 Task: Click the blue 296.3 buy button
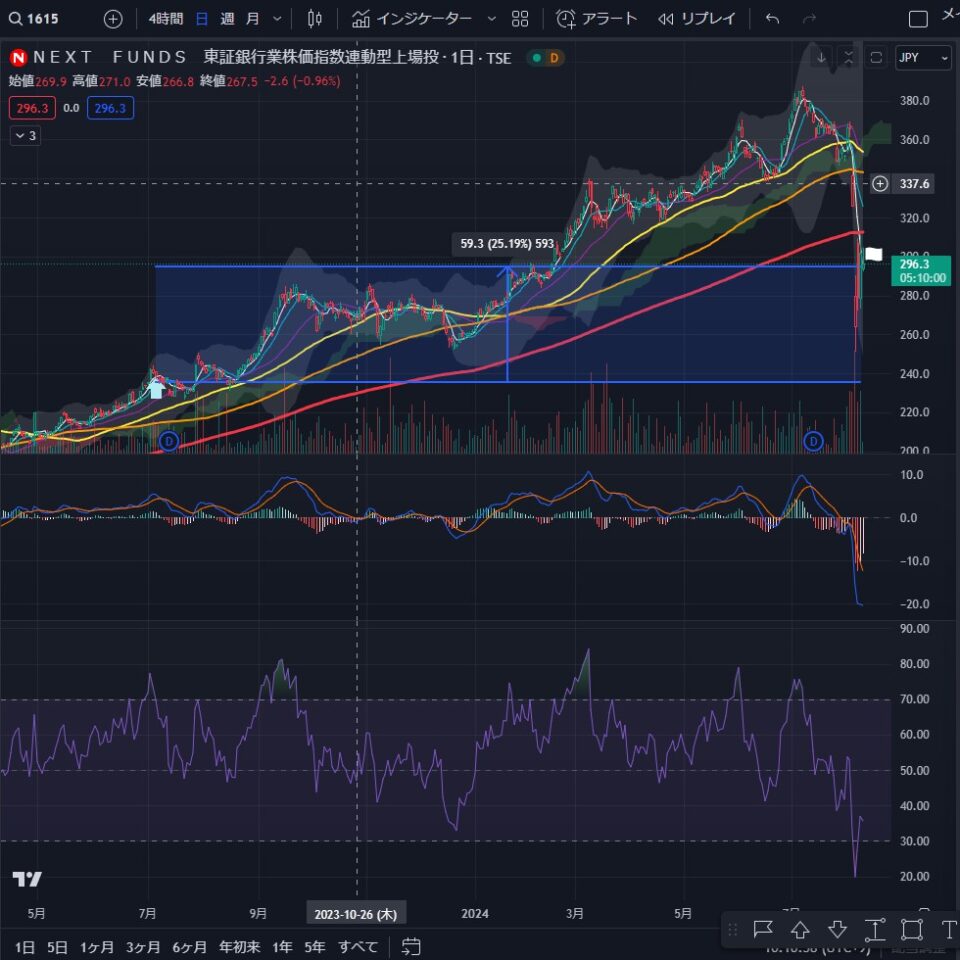(x=110, y=108)
